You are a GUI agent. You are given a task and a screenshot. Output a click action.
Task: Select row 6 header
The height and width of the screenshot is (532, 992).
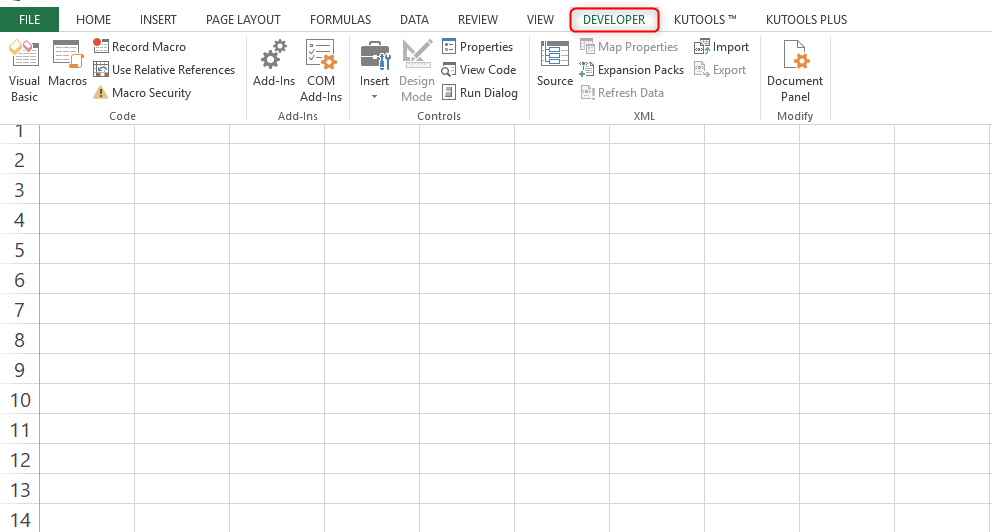tap(20, 280)
